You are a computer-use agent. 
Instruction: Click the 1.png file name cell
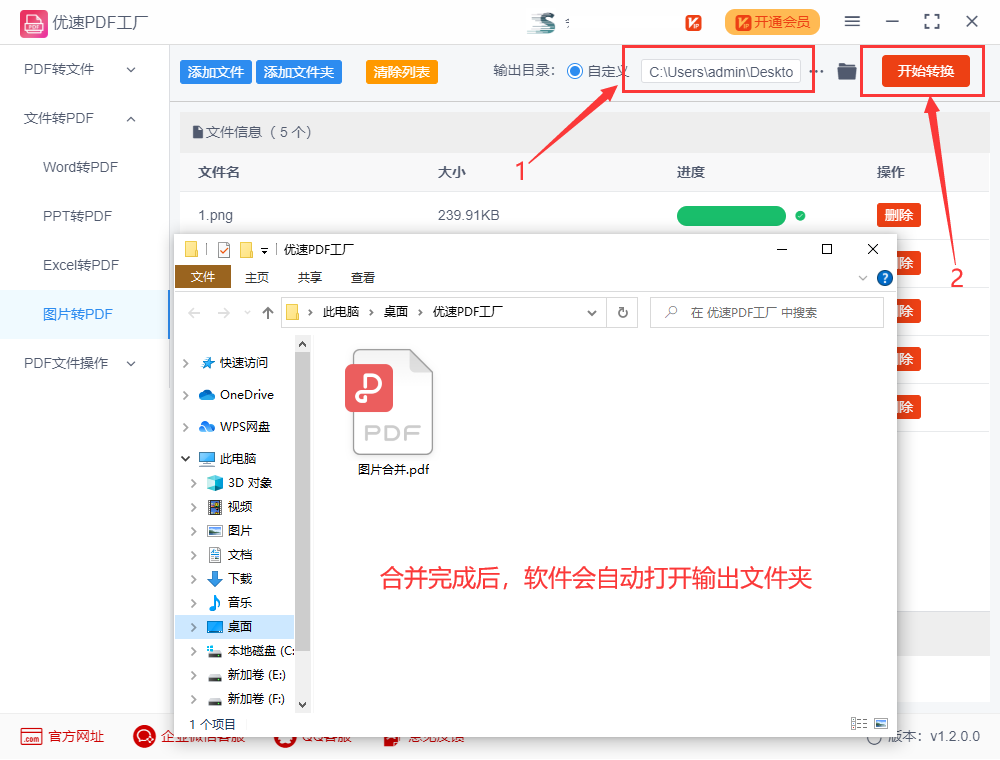click(x=216, y=216)
